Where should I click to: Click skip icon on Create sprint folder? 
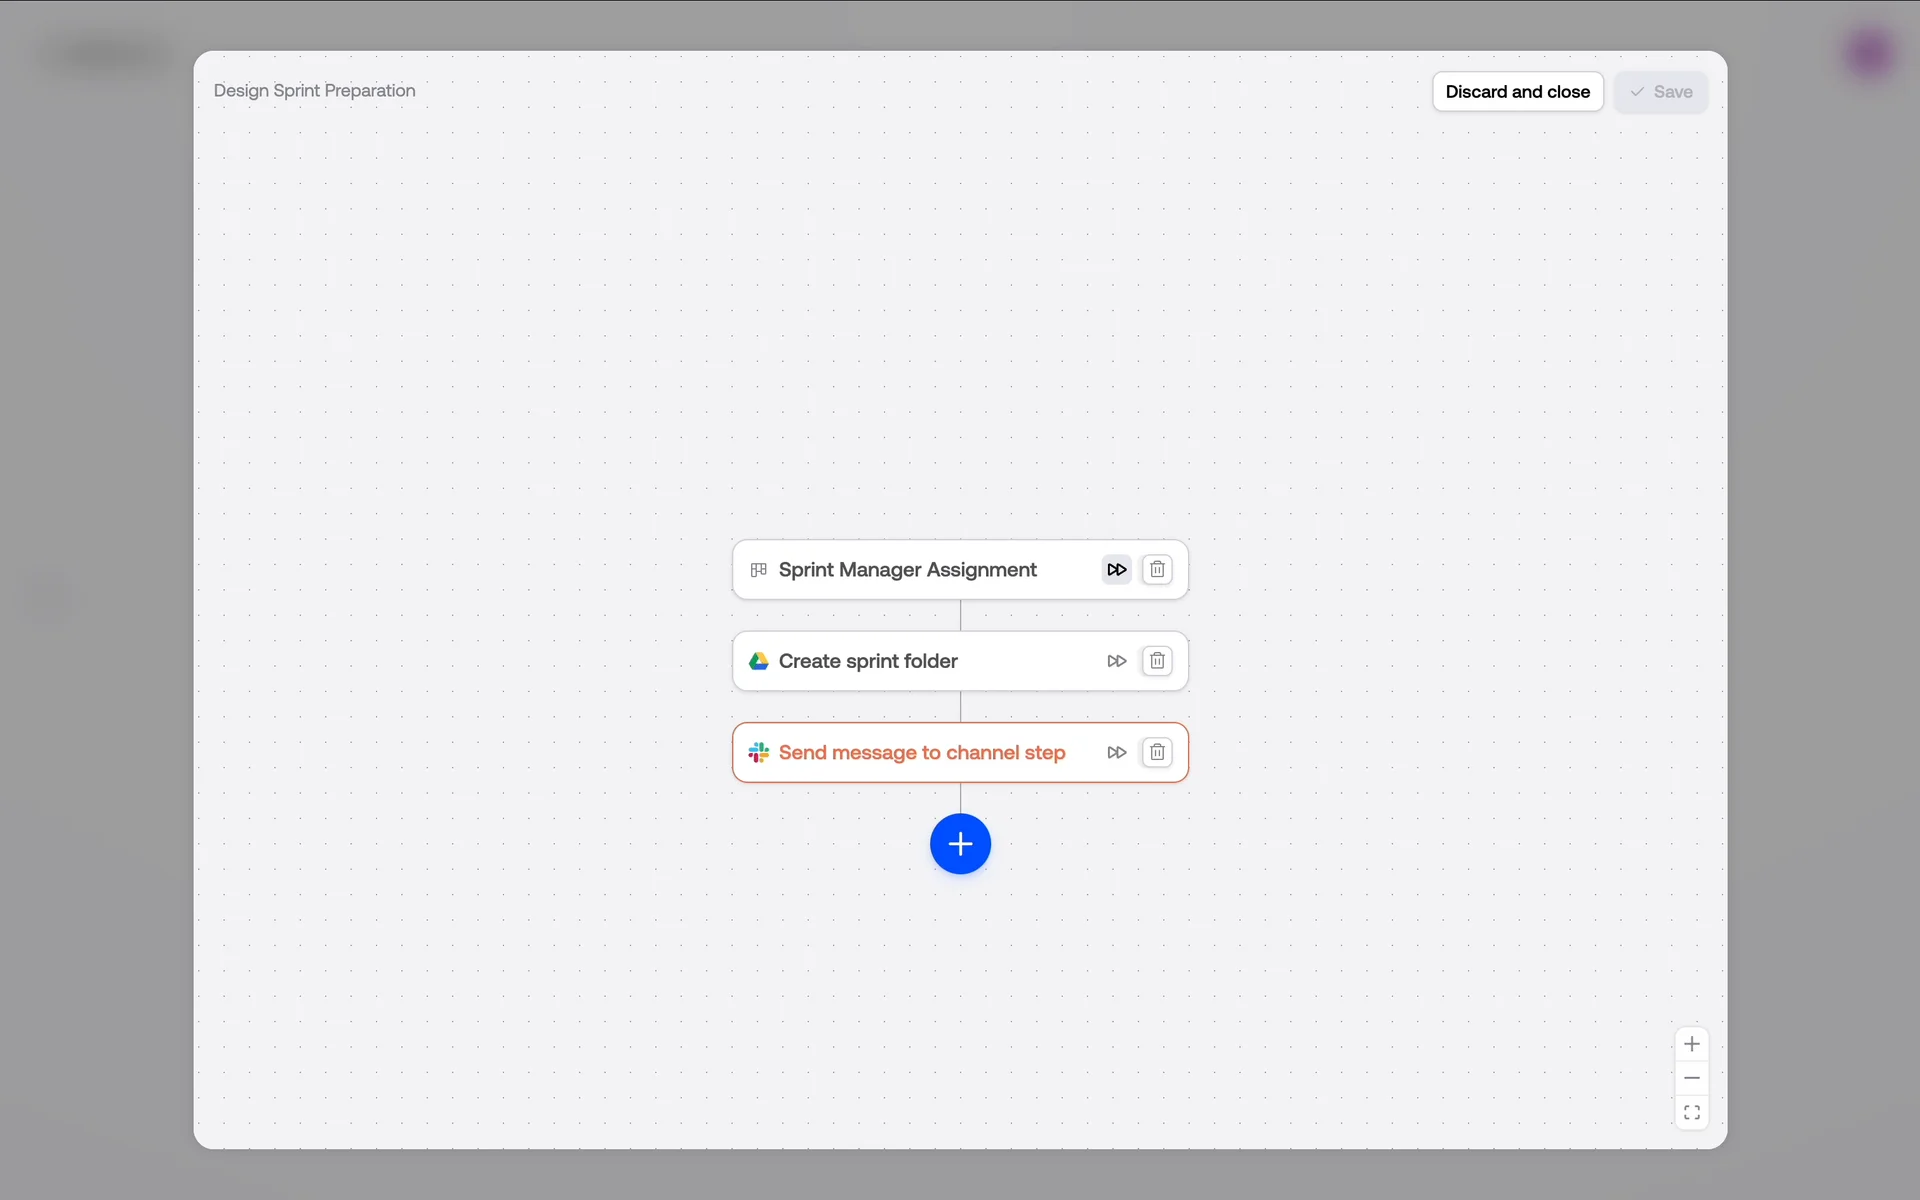click(x=1116, y=661)
